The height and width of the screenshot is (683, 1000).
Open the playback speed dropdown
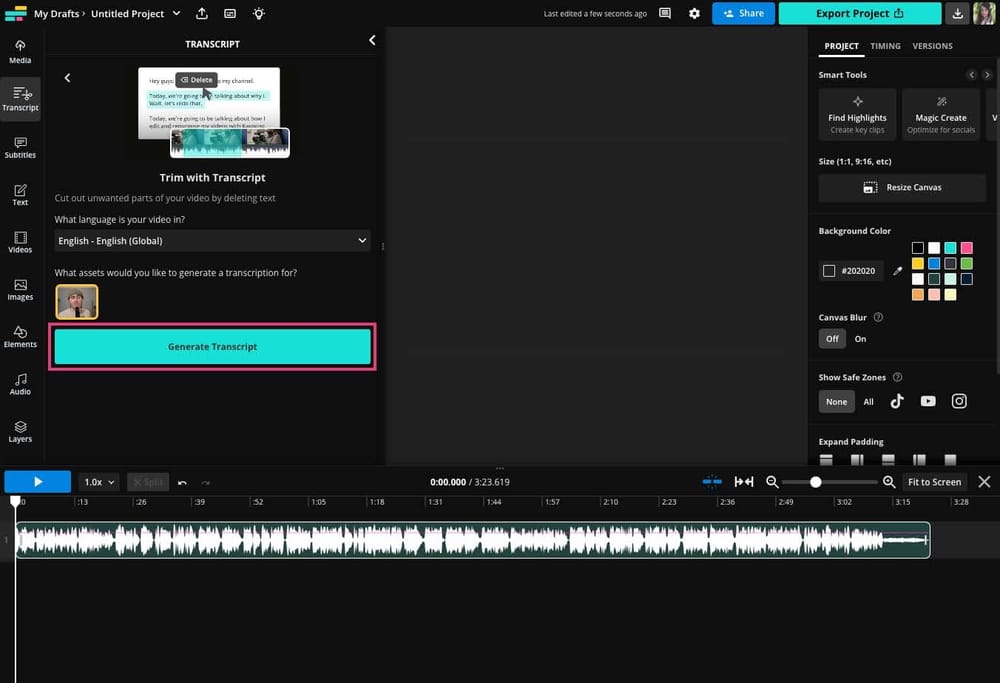click(x=98, y=481)
